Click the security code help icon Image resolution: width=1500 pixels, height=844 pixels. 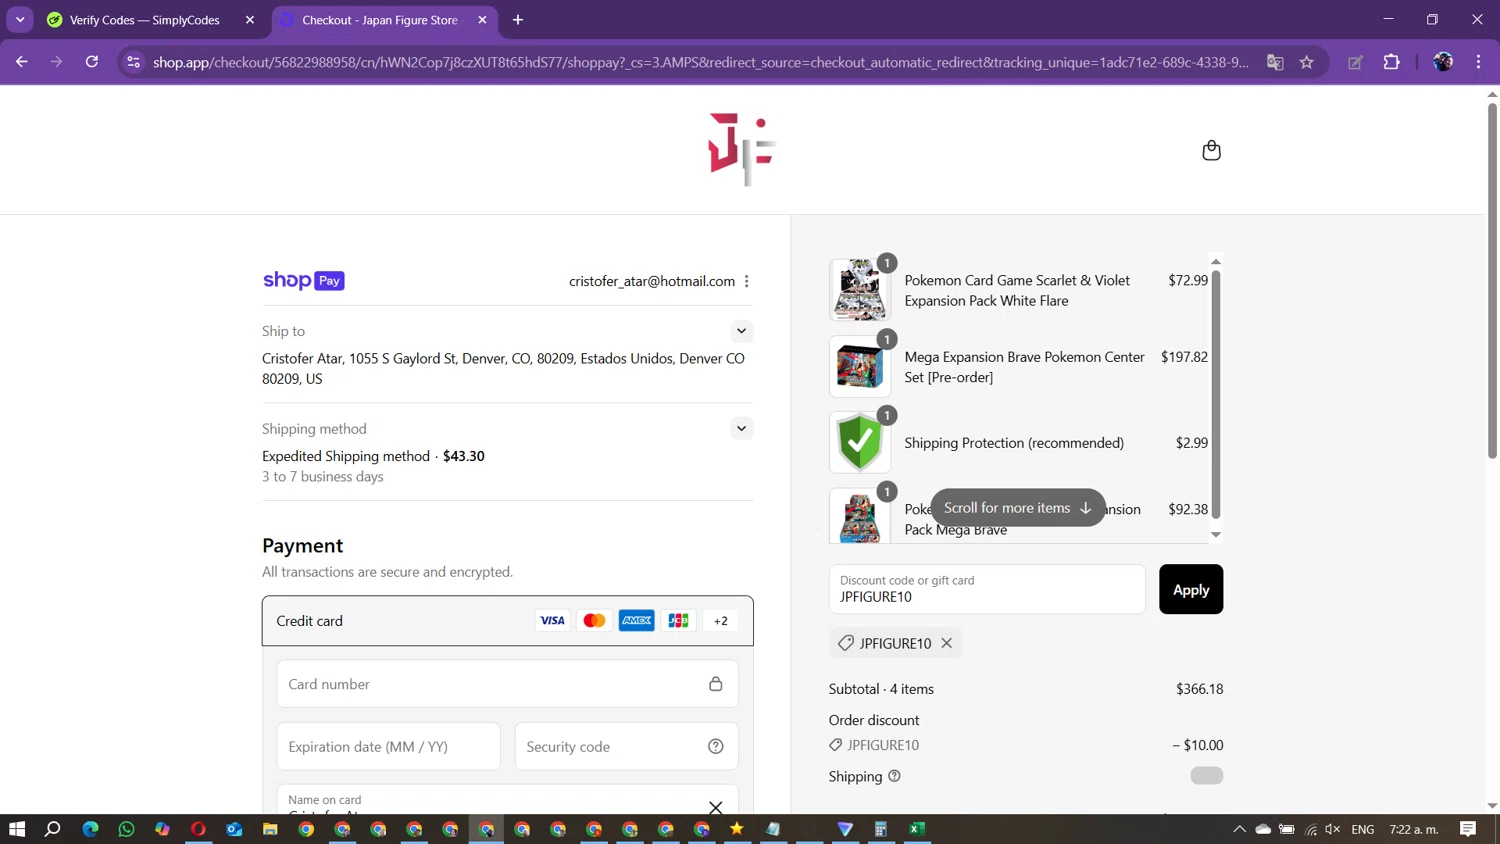click(x=716, y=746)
